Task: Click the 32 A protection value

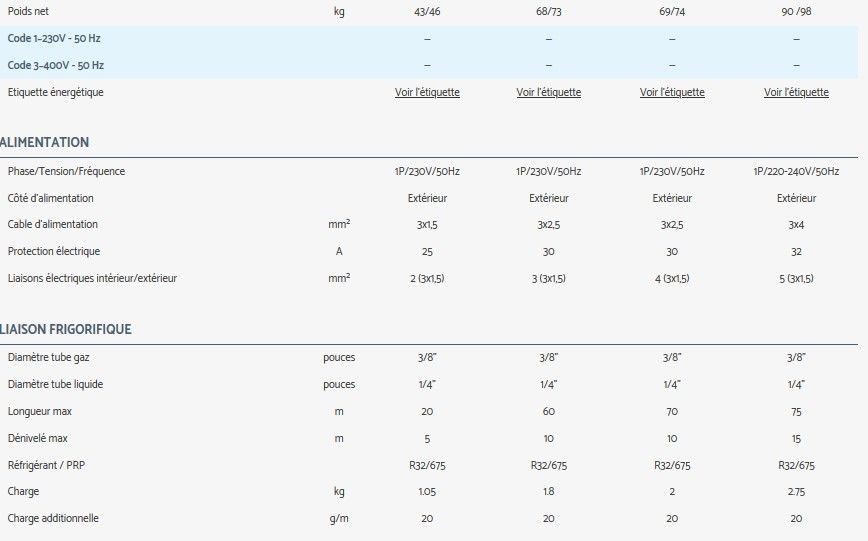Action: (796, 251)
